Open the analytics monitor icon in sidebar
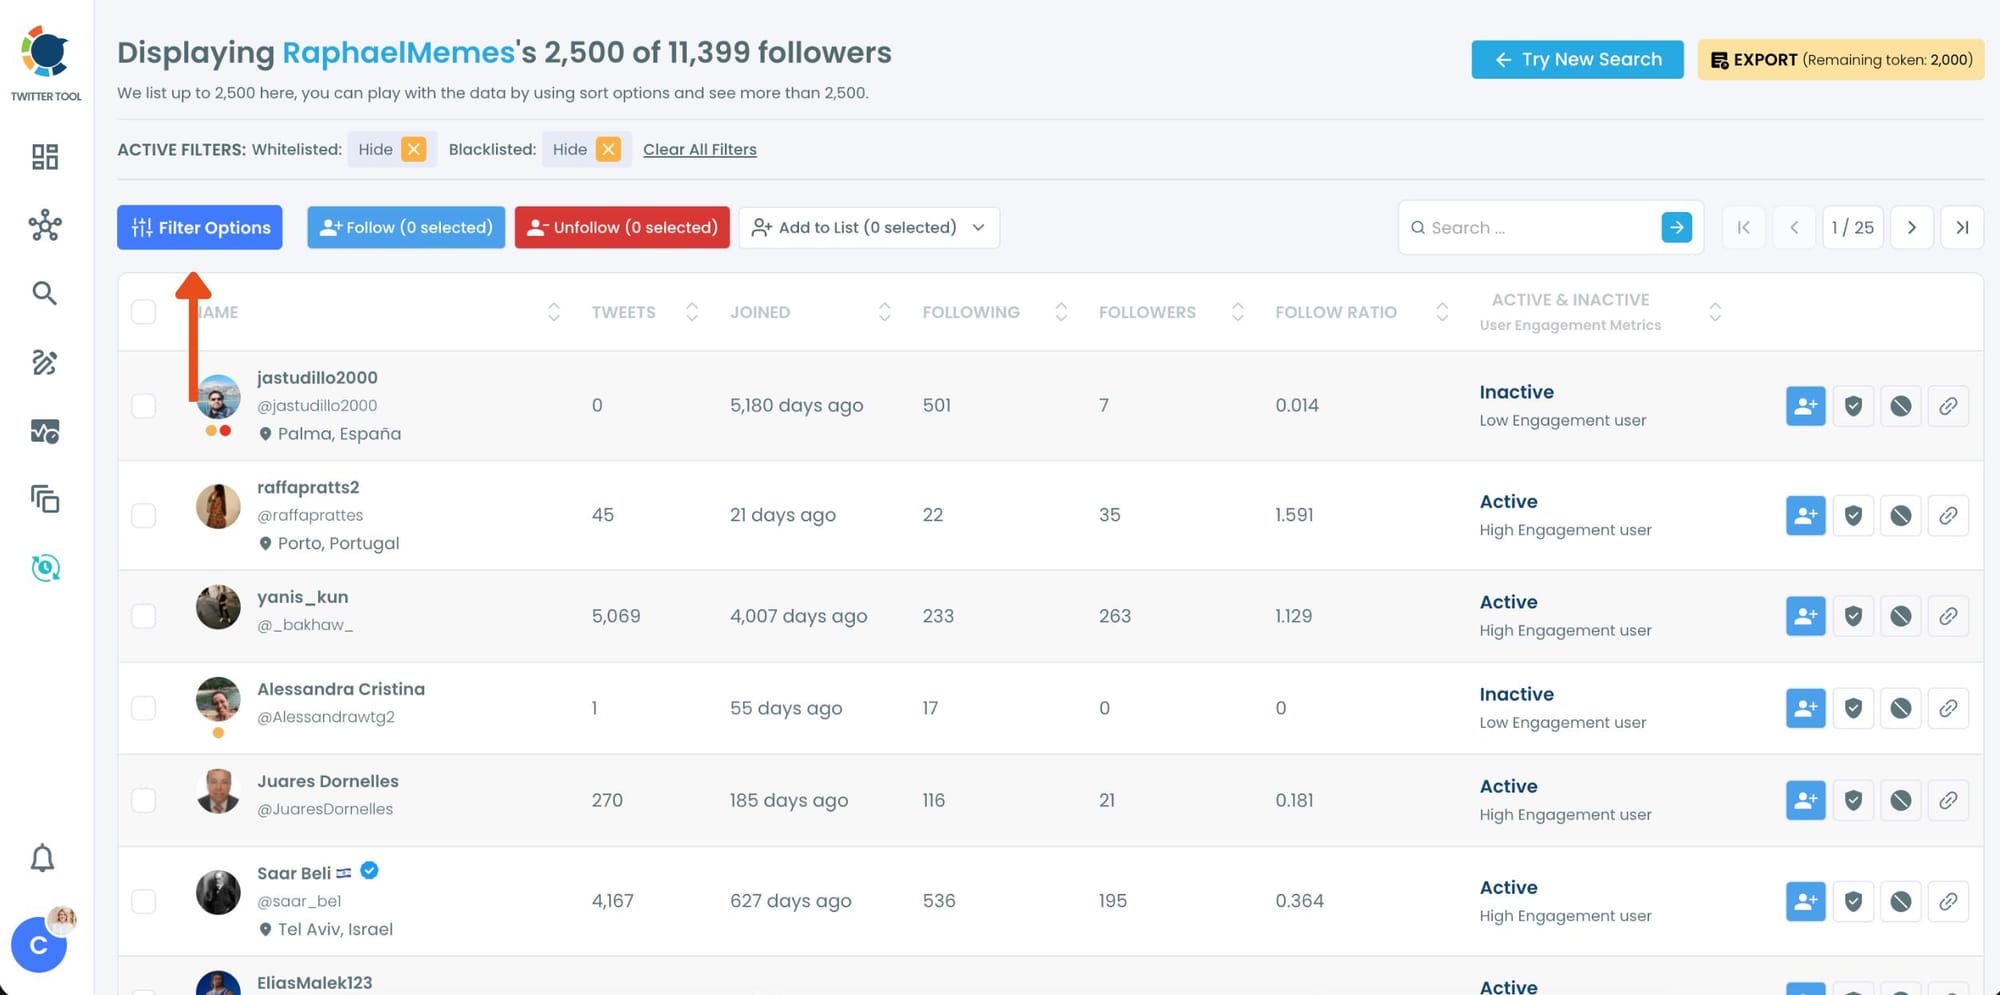 (44, 431)
